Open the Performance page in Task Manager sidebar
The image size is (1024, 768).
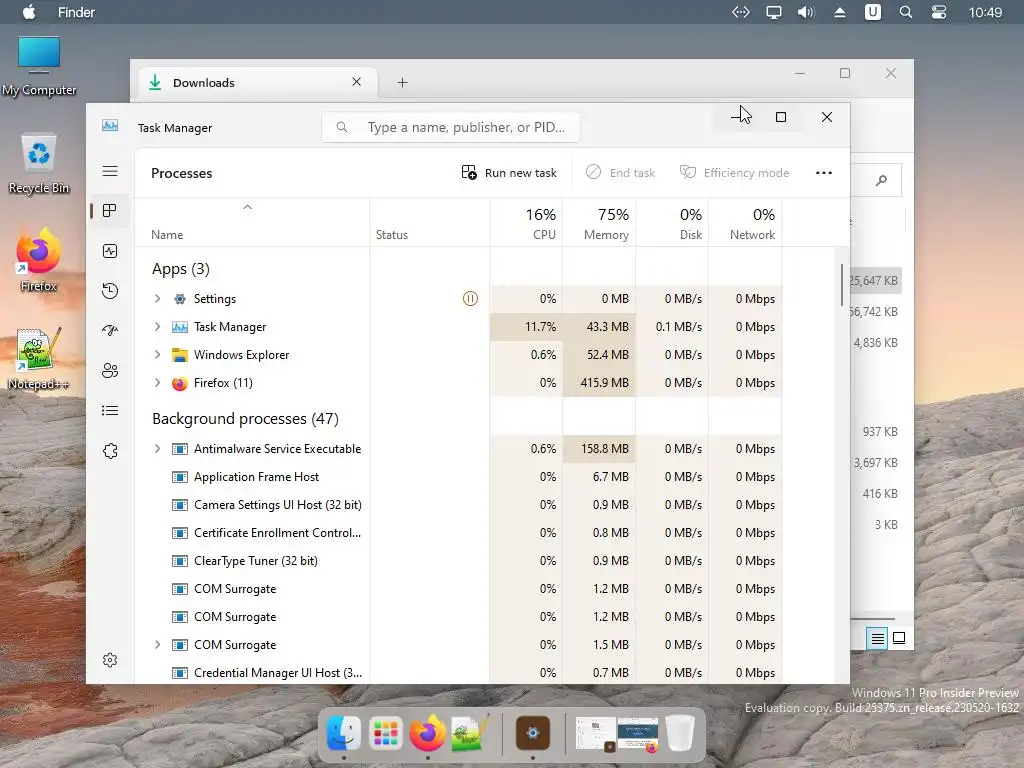[x=110, y=251]
